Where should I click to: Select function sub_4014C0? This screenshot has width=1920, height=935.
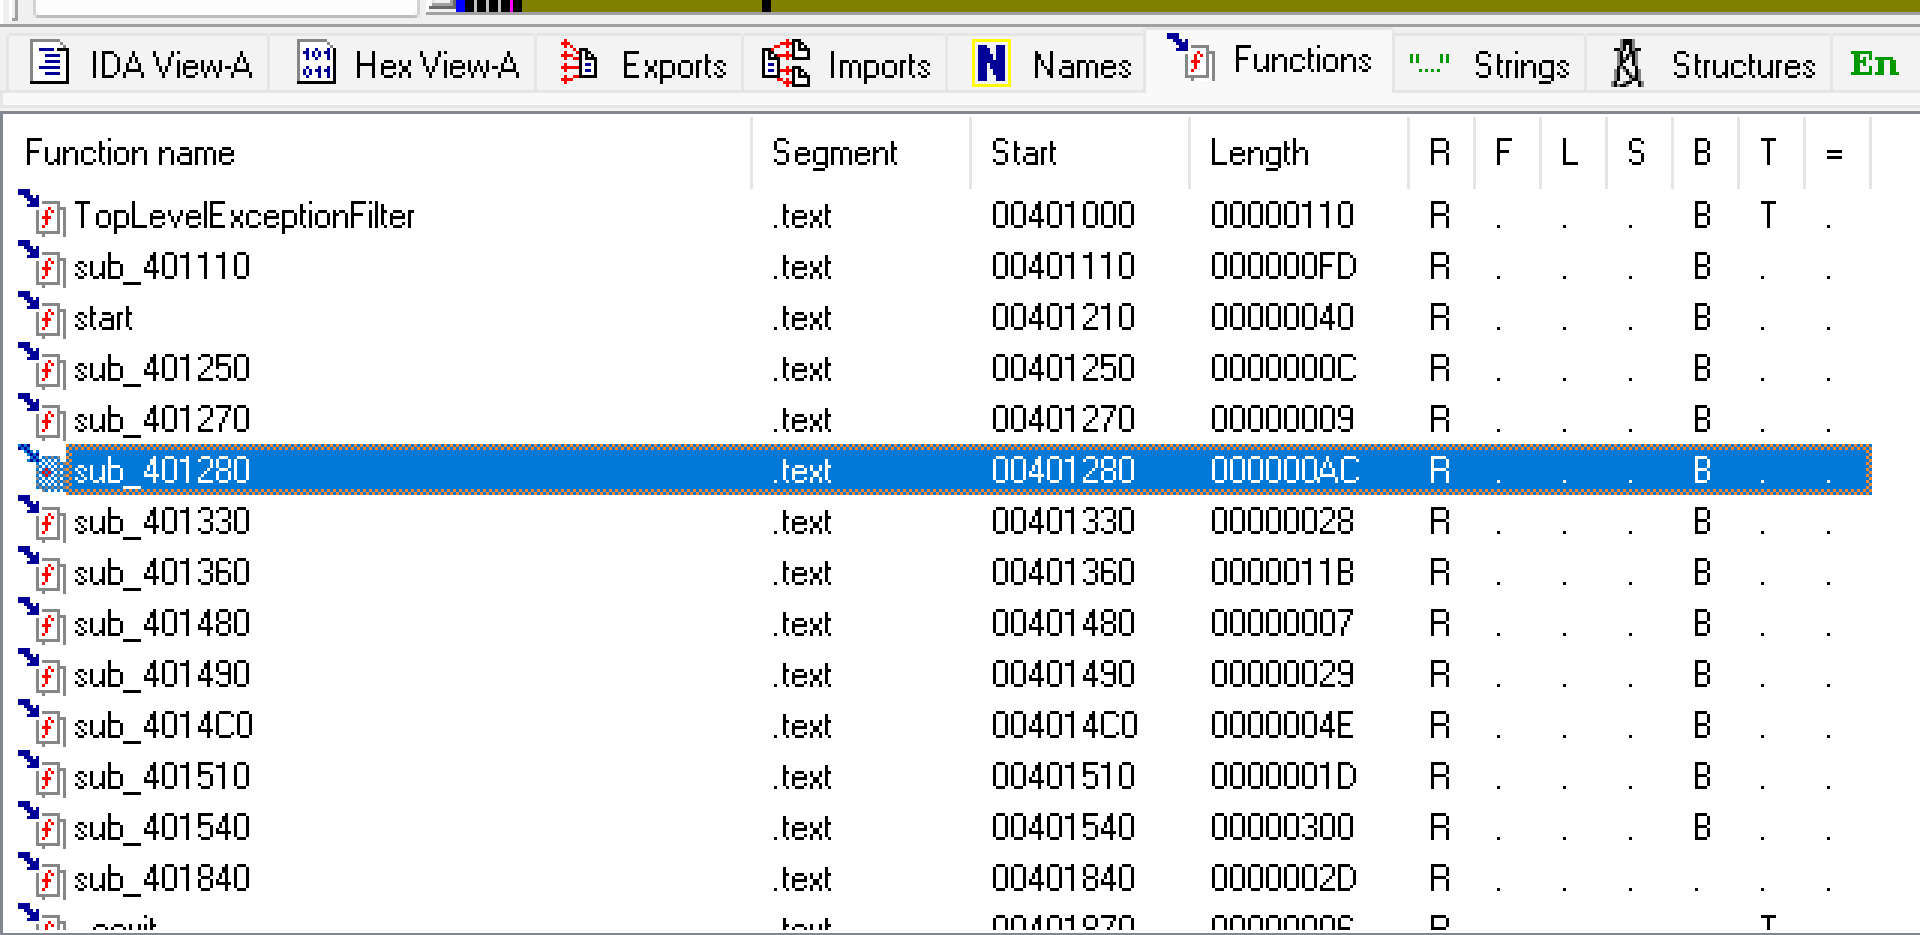pos(163,726)
